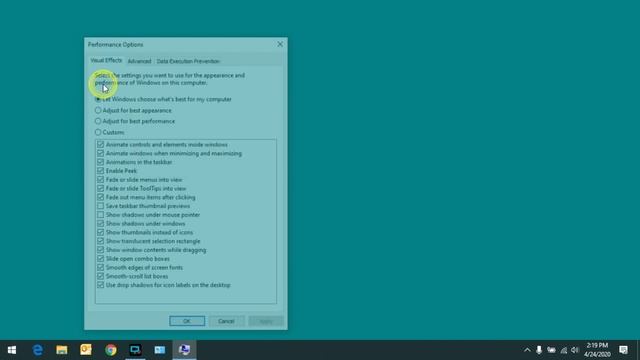Viewport: 640px width, 360px height.
Task: Open the monitor app icon on taskbar
Action: (x=135, y=350)
